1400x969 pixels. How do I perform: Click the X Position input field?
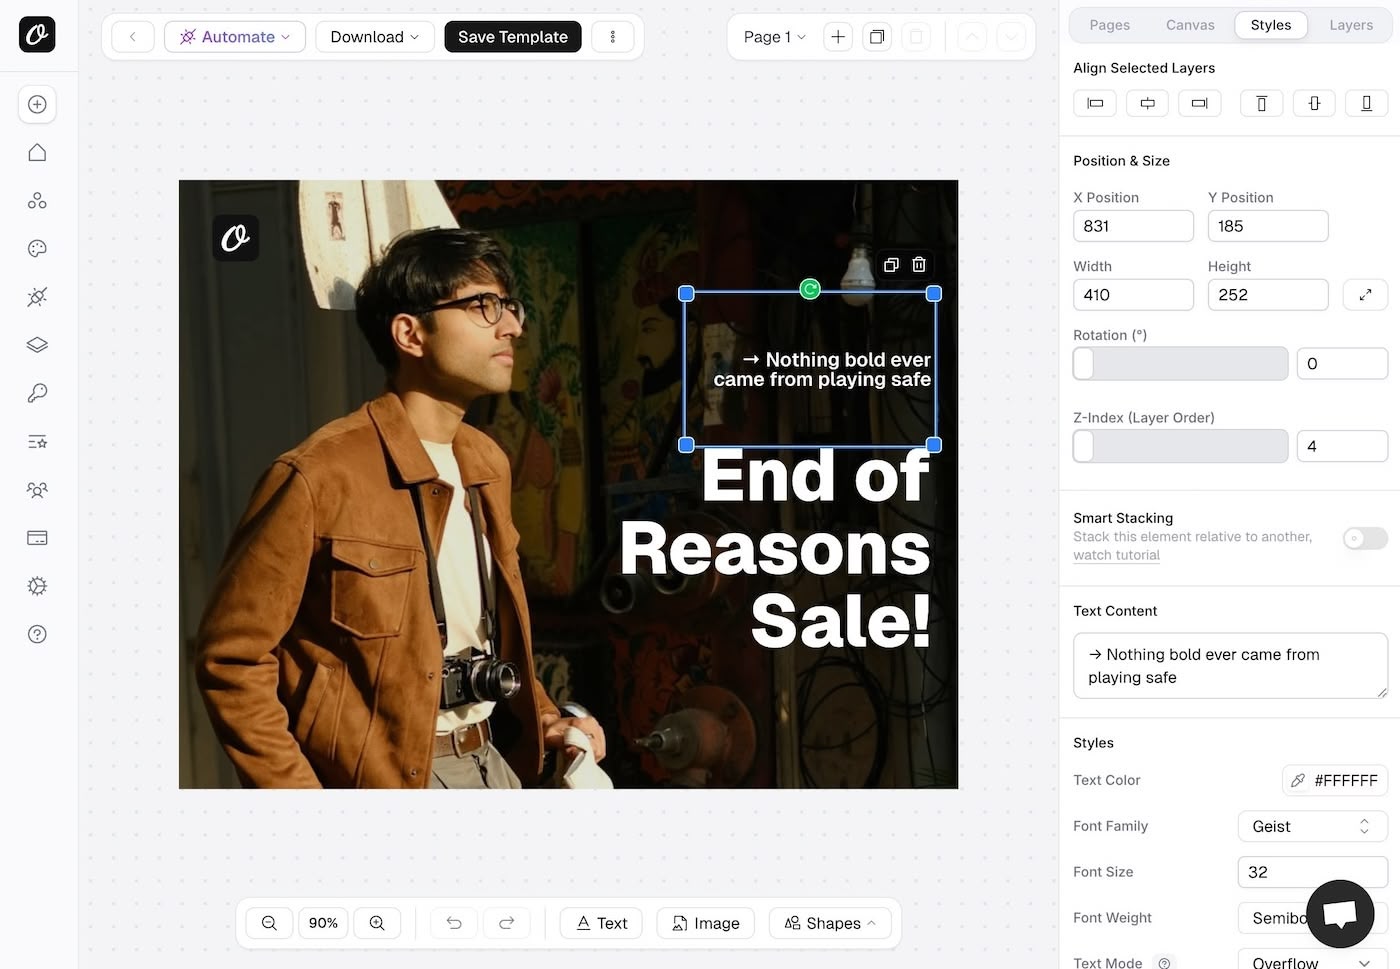click(x=1133, y=226)
